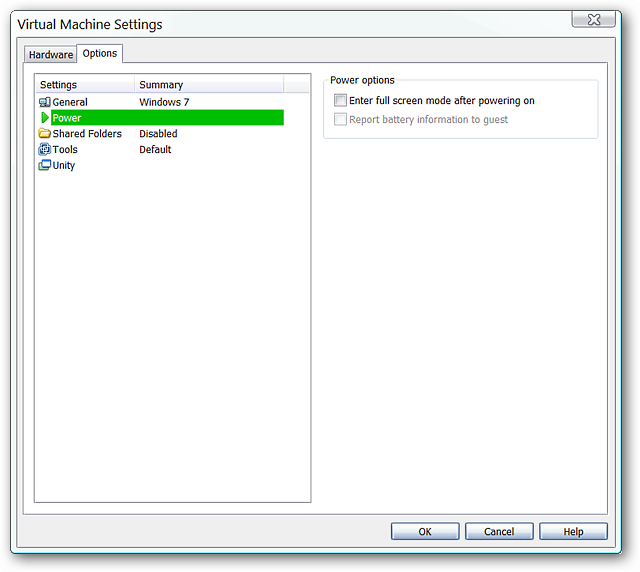Toggle Report battery information to guest

point(340,119)
